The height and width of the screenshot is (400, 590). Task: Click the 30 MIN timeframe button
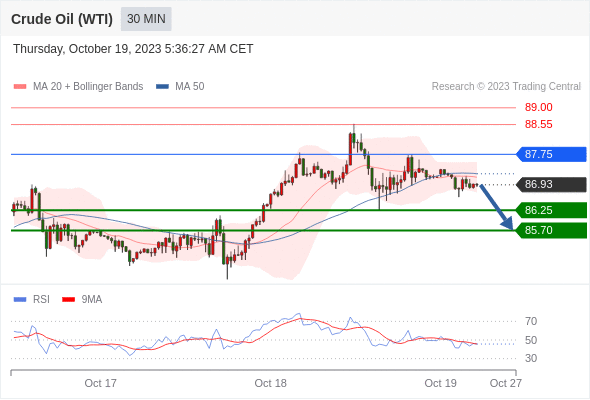coord(146,19)
